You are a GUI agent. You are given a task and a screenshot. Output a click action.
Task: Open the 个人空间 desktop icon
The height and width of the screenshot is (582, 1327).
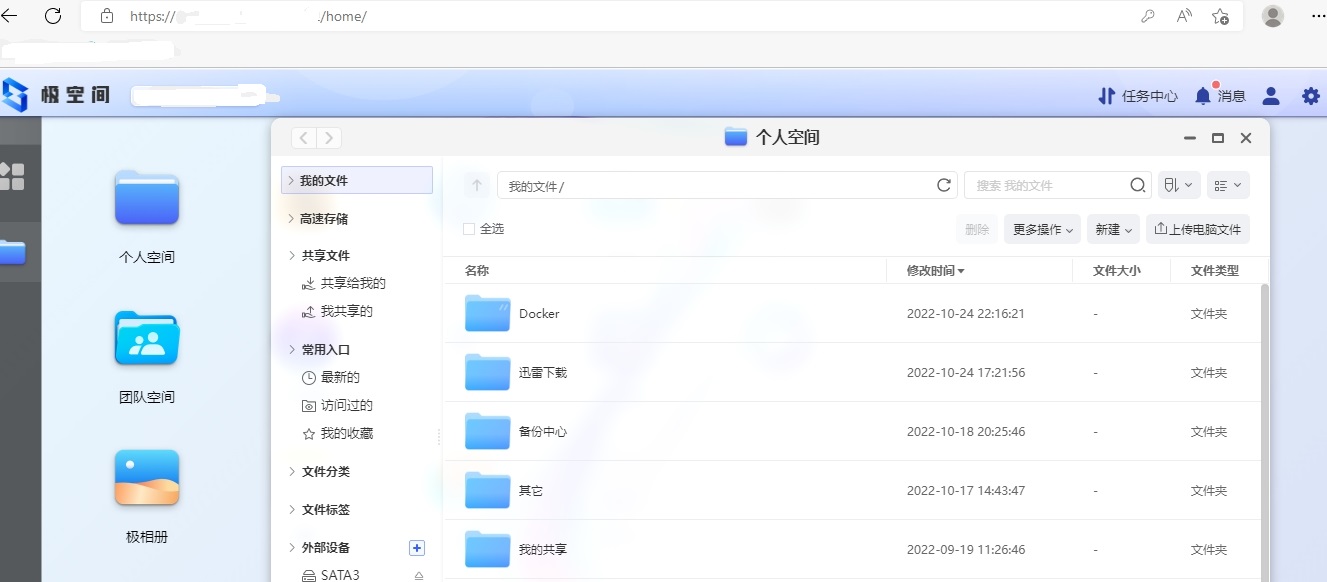[146, 198]
